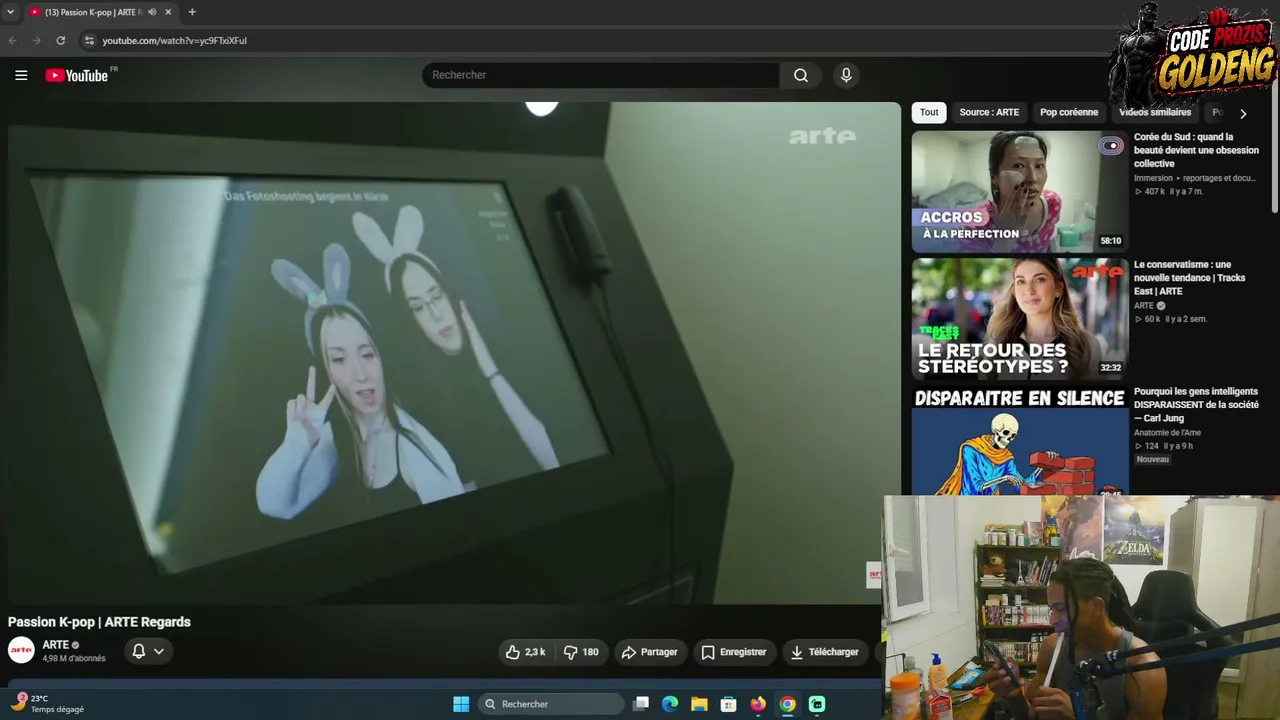The width and height of the screenshot is (1280, 720).
Task: Start voice search with the microphone icon
Action: pyautogui.click(x=846, y=75)
